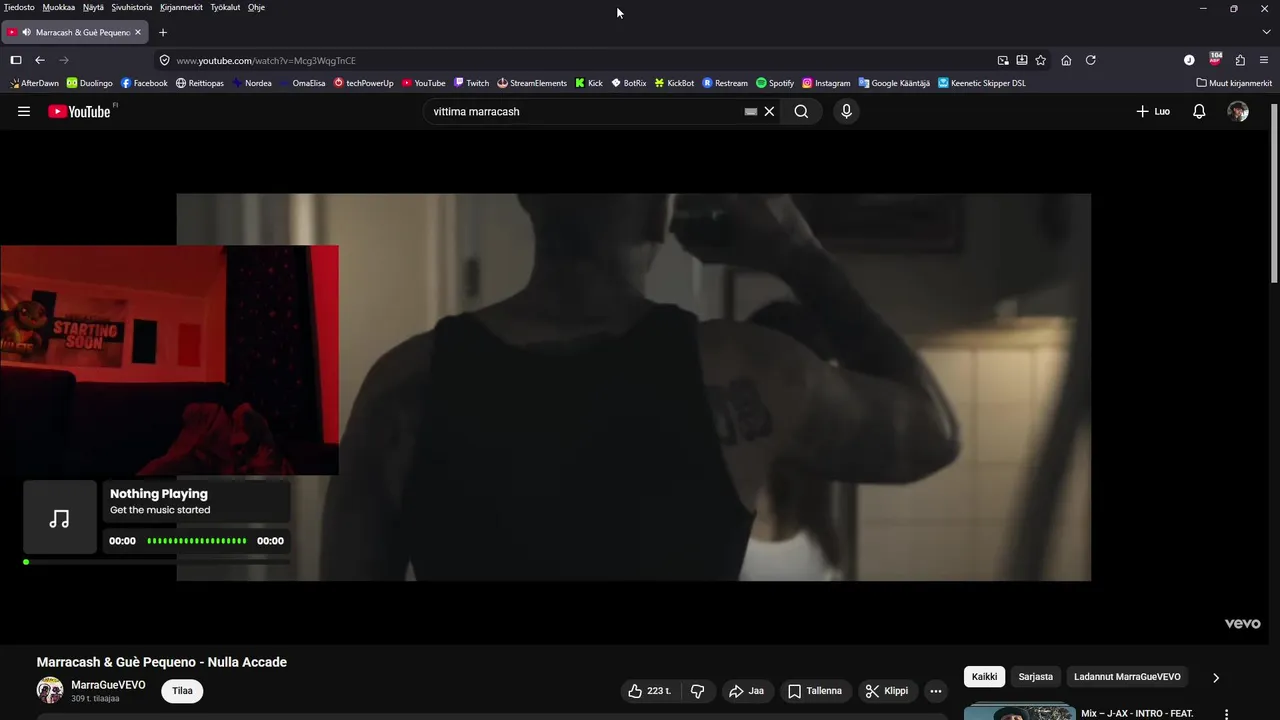Viewport: 1280px width, 720px height.
Task: Open the Sivuhistoria menu
Action: [x=132, y=7]
